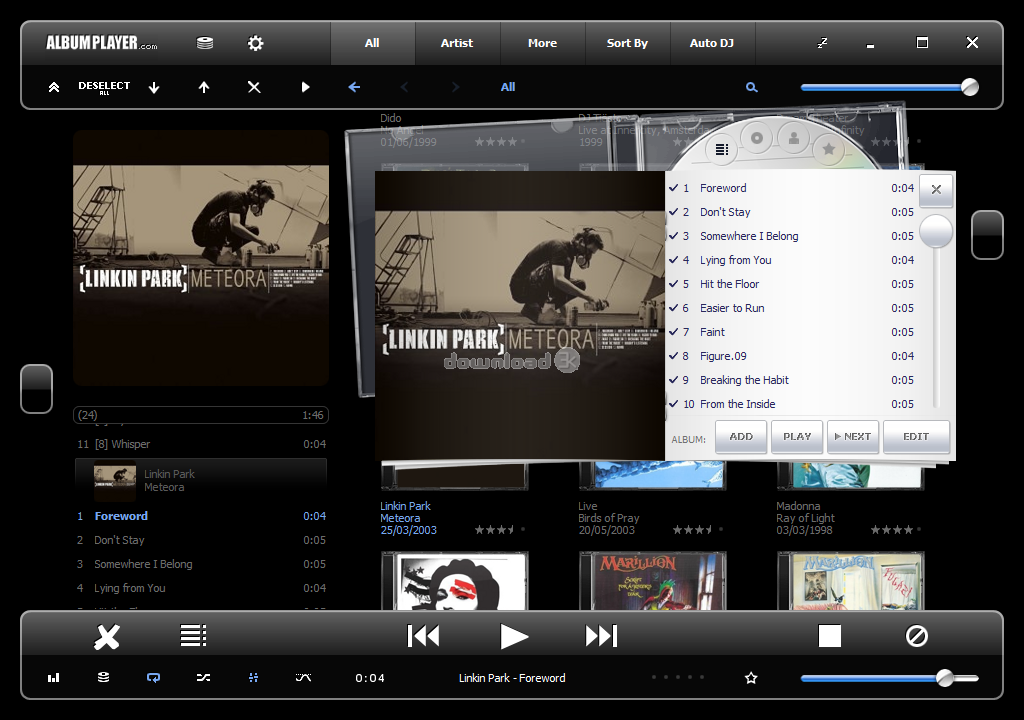
Task: Uncheck track 7 Faint checkmark
Action: pyautogui.click(x=674, y=332)
